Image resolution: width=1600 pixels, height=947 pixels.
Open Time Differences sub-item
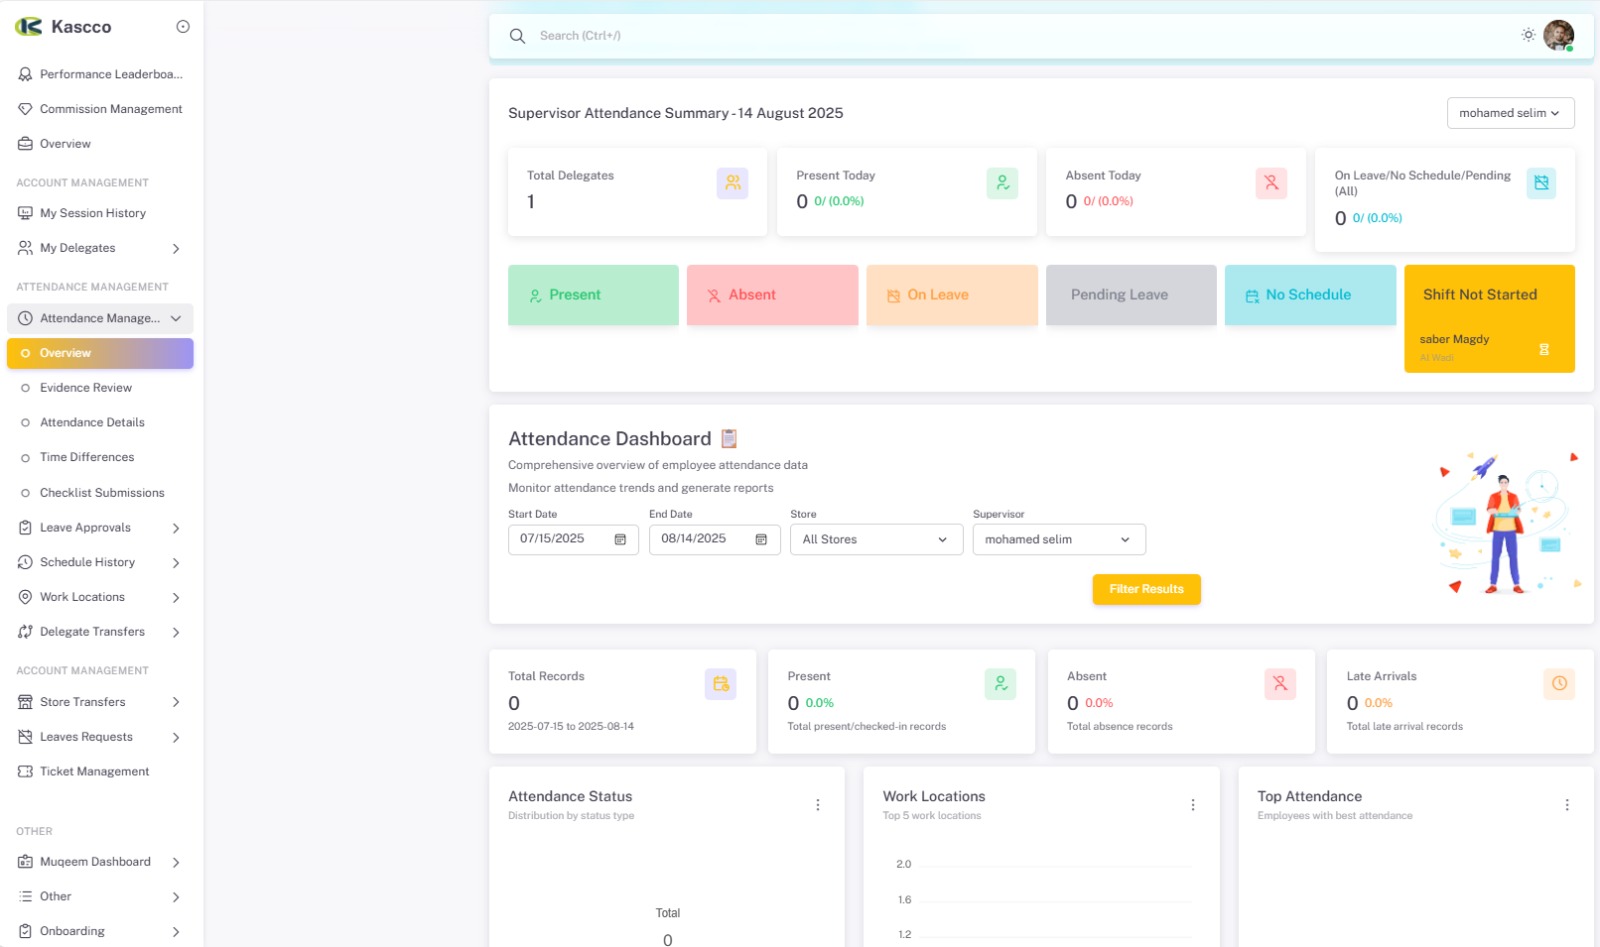point(100,457)
